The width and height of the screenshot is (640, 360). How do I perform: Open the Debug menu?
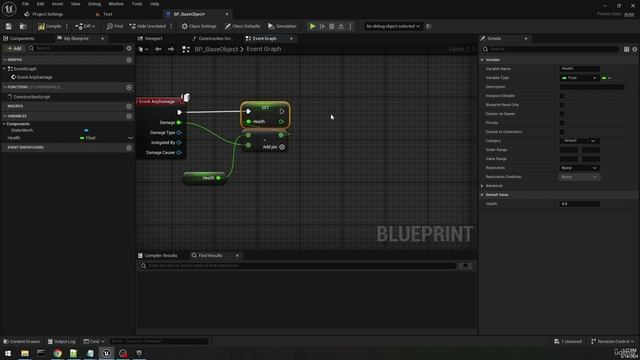94,4
